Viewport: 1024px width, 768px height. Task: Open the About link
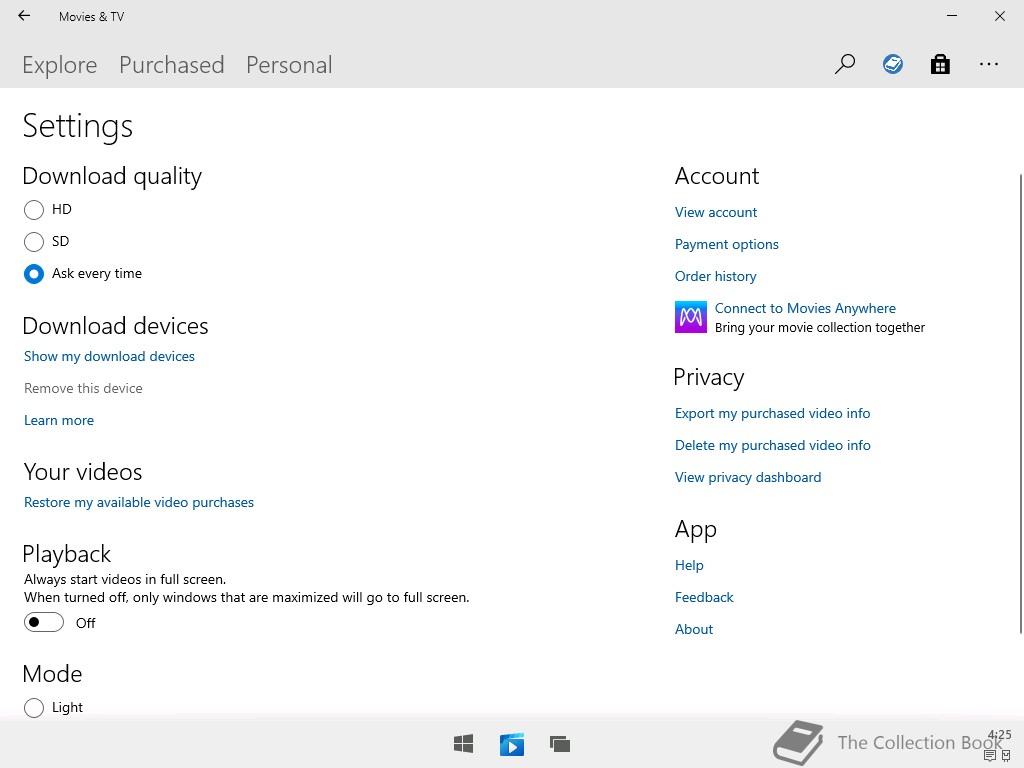click(x=694, y=629)
